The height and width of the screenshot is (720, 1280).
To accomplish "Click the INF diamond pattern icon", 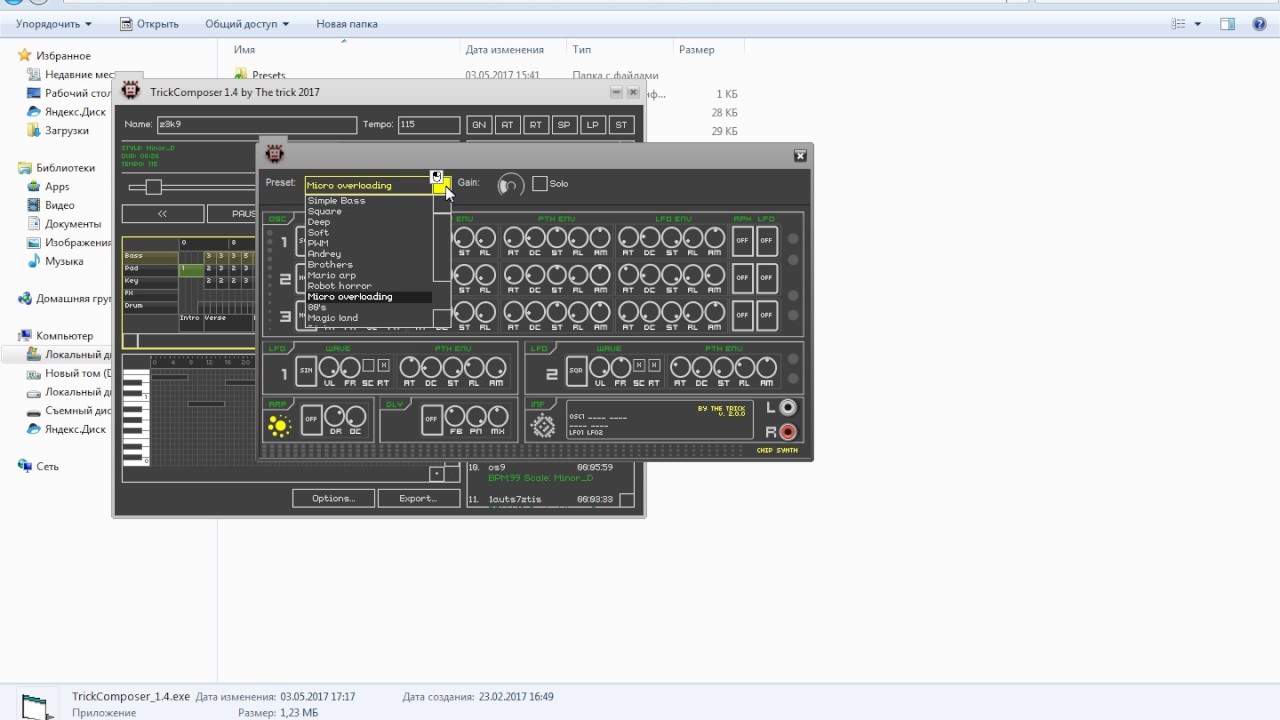I will point(543,426).
